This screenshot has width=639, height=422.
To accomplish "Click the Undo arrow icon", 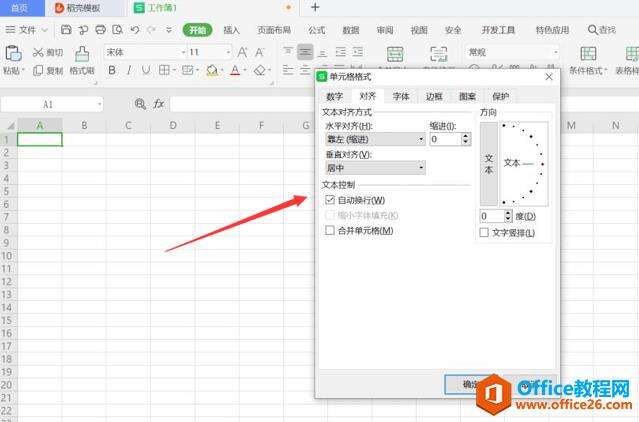I will (x=134, y=30).
